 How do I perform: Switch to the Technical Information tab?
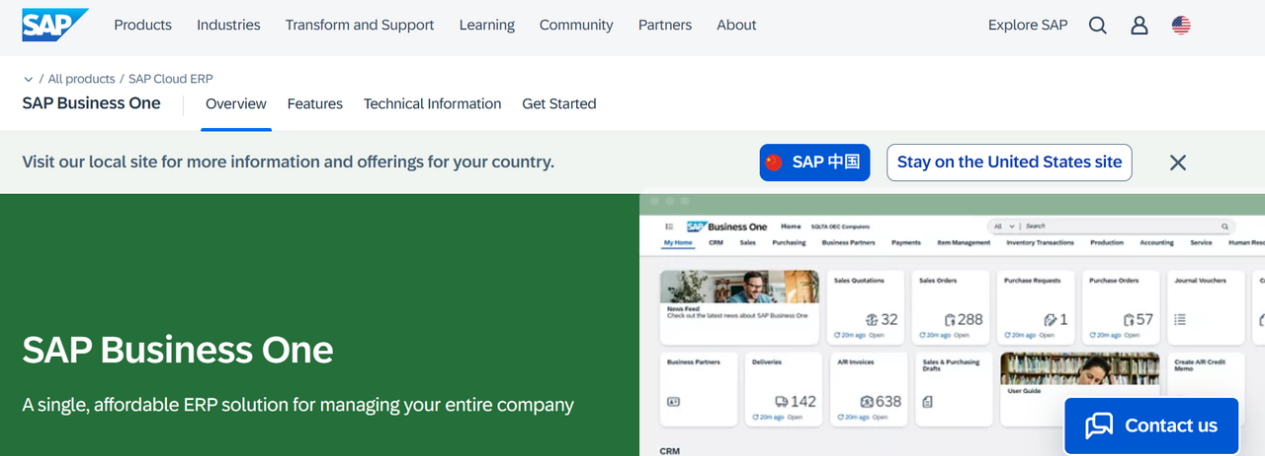click(x=432, y=104)
